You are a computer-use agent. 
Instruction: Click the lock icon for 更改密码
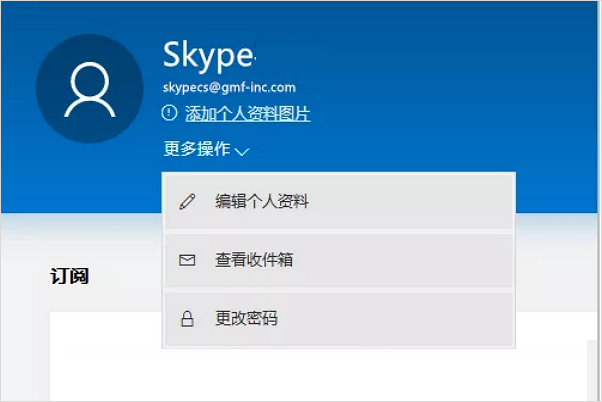[x=187, y=319]
